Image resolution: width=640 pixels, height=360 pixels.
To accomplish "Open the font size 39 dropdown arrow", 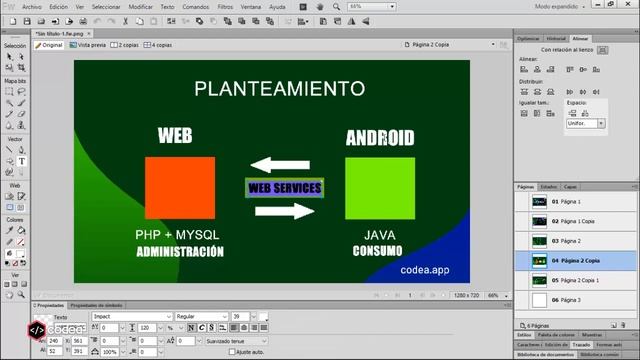I will pyautogui.click(x=253, y=316).
